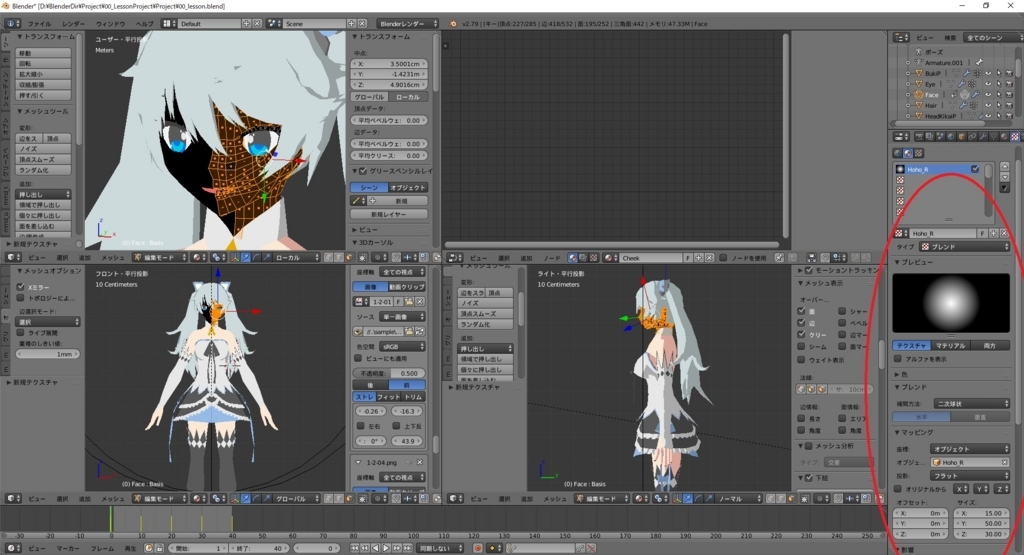Click the Hoho_R texture name field

tap(943, 233)
